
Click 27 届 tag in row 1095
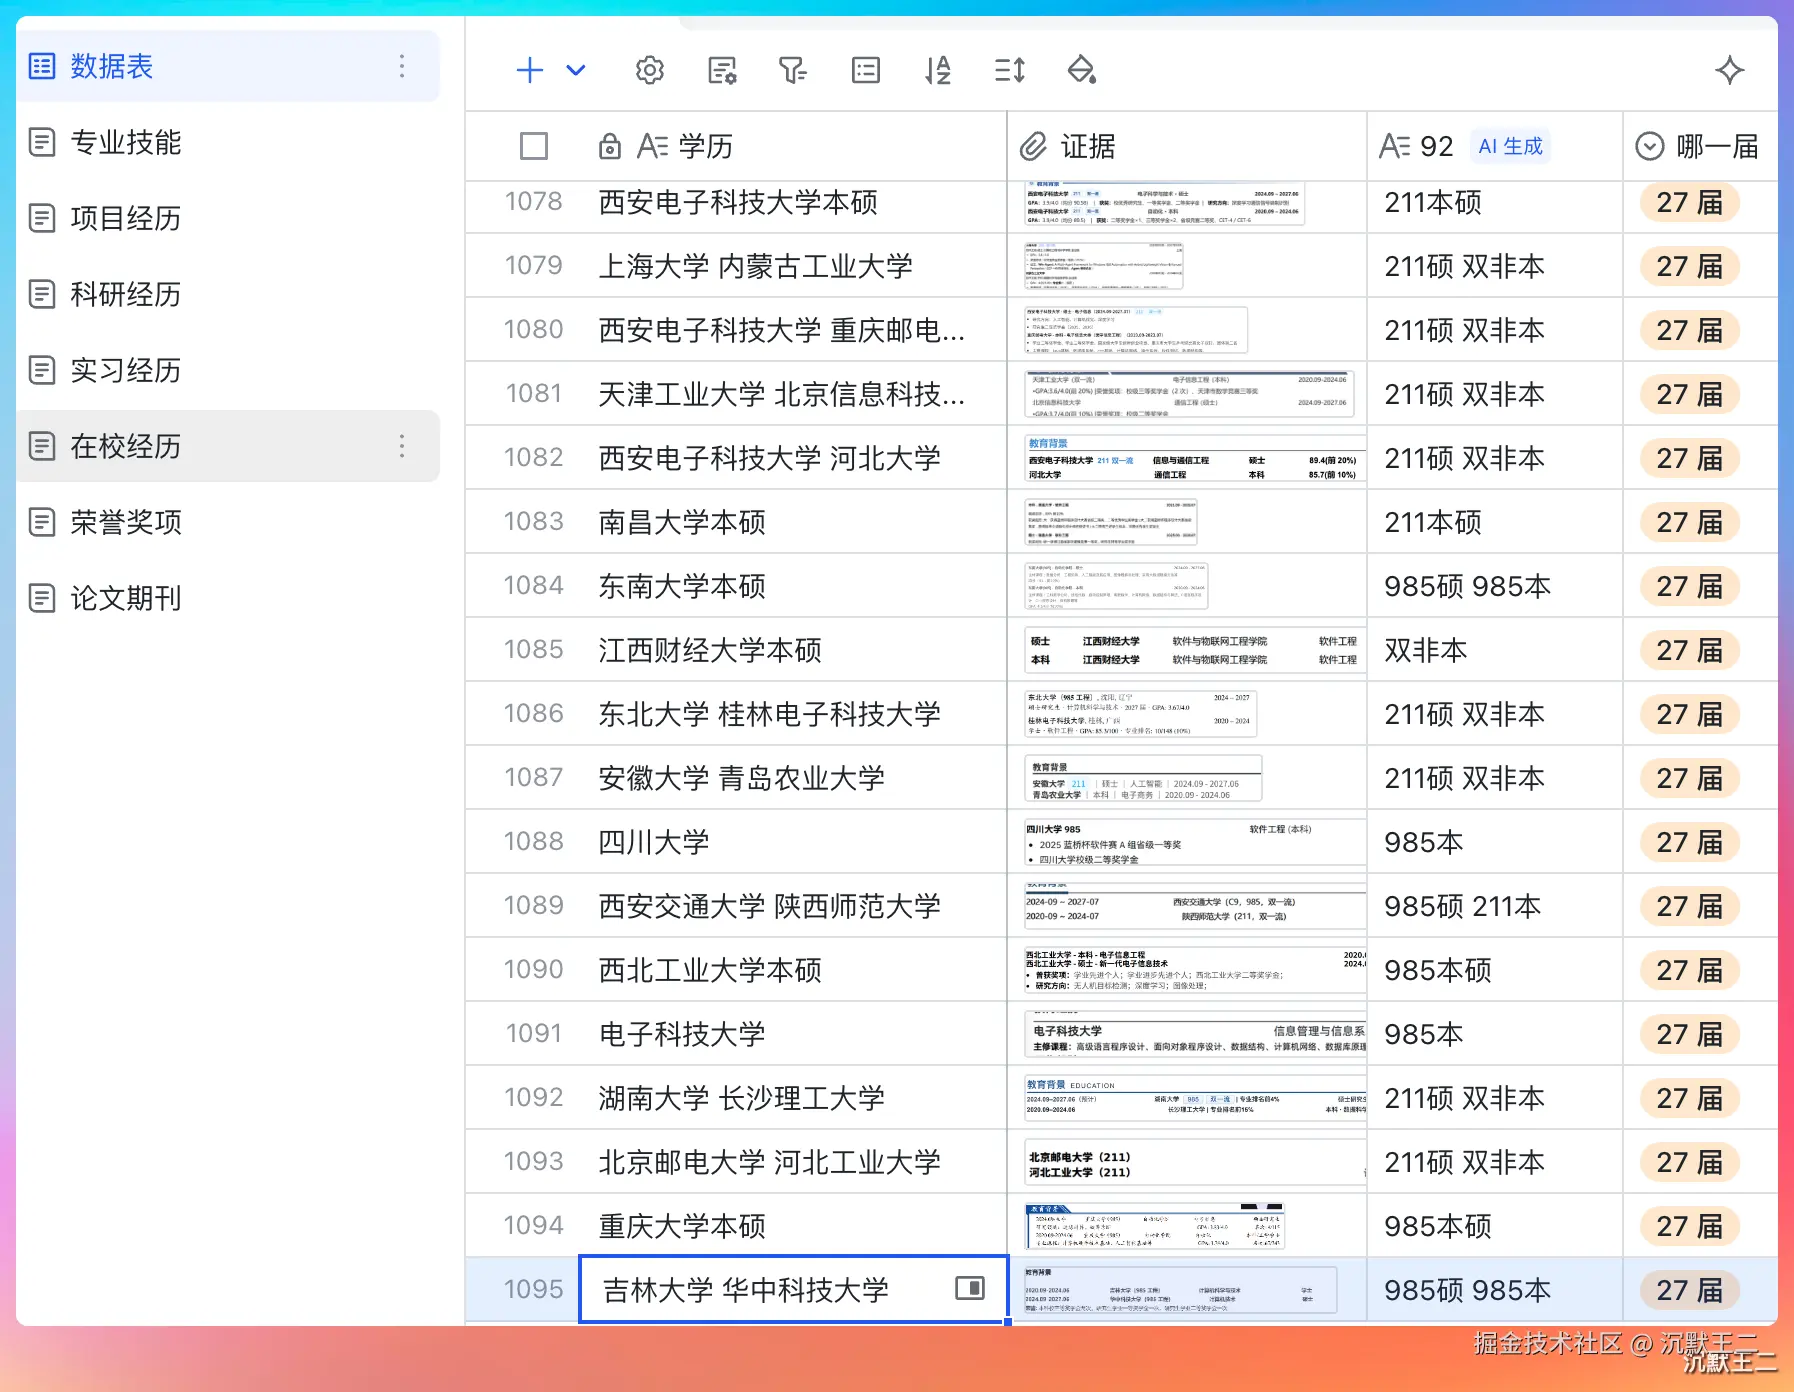click(x=1689, y=1290)
